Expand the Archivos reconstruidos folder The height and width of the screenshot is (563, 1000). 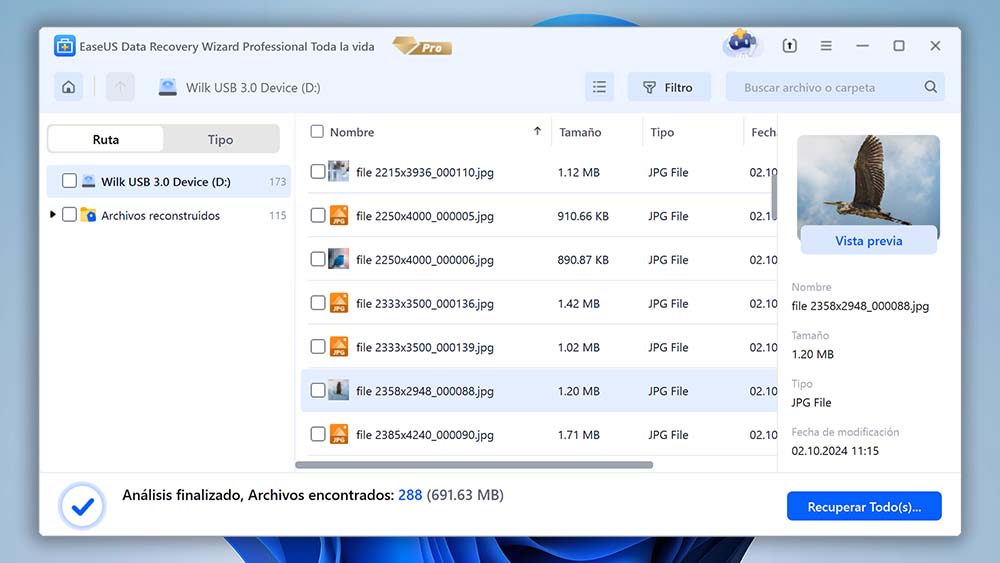pos(52,215)
